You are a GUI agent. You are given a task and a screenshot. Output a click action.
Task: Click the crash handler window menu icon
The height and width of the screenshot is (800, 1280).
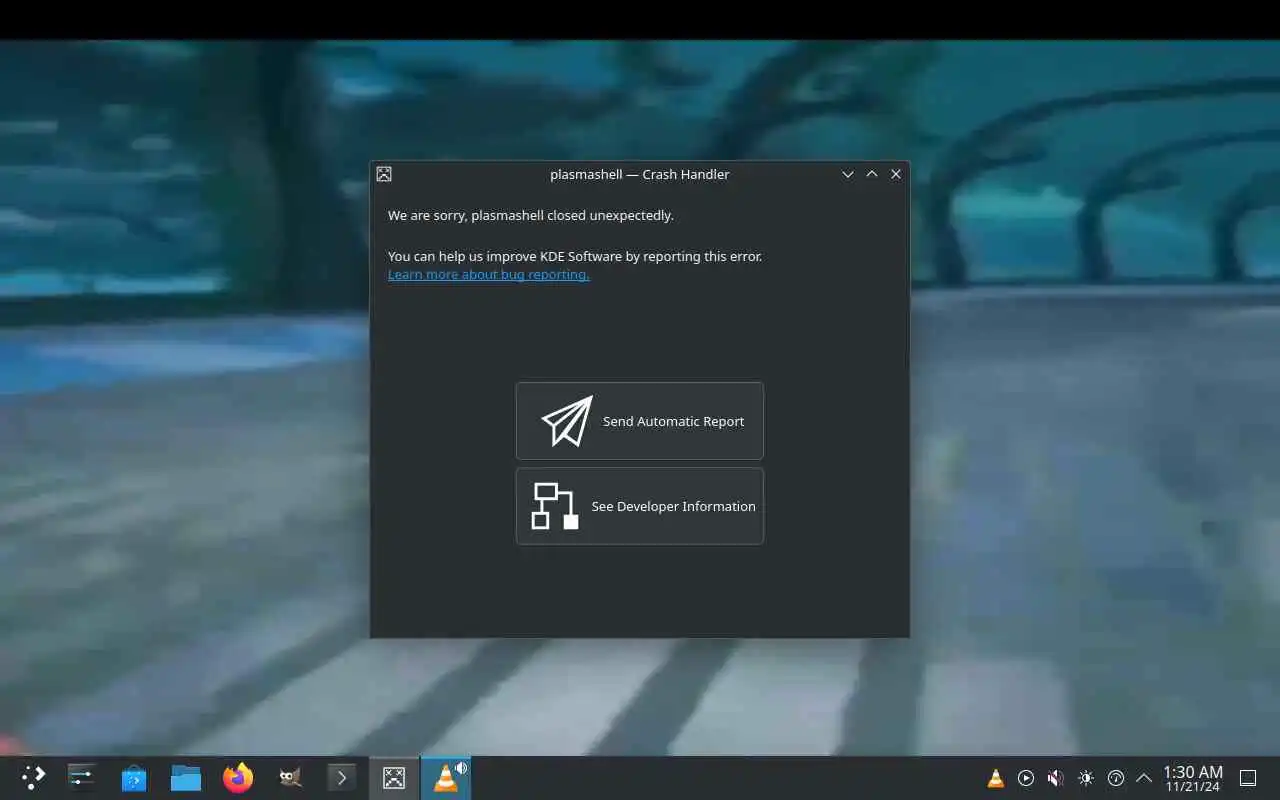coord(384,174)
